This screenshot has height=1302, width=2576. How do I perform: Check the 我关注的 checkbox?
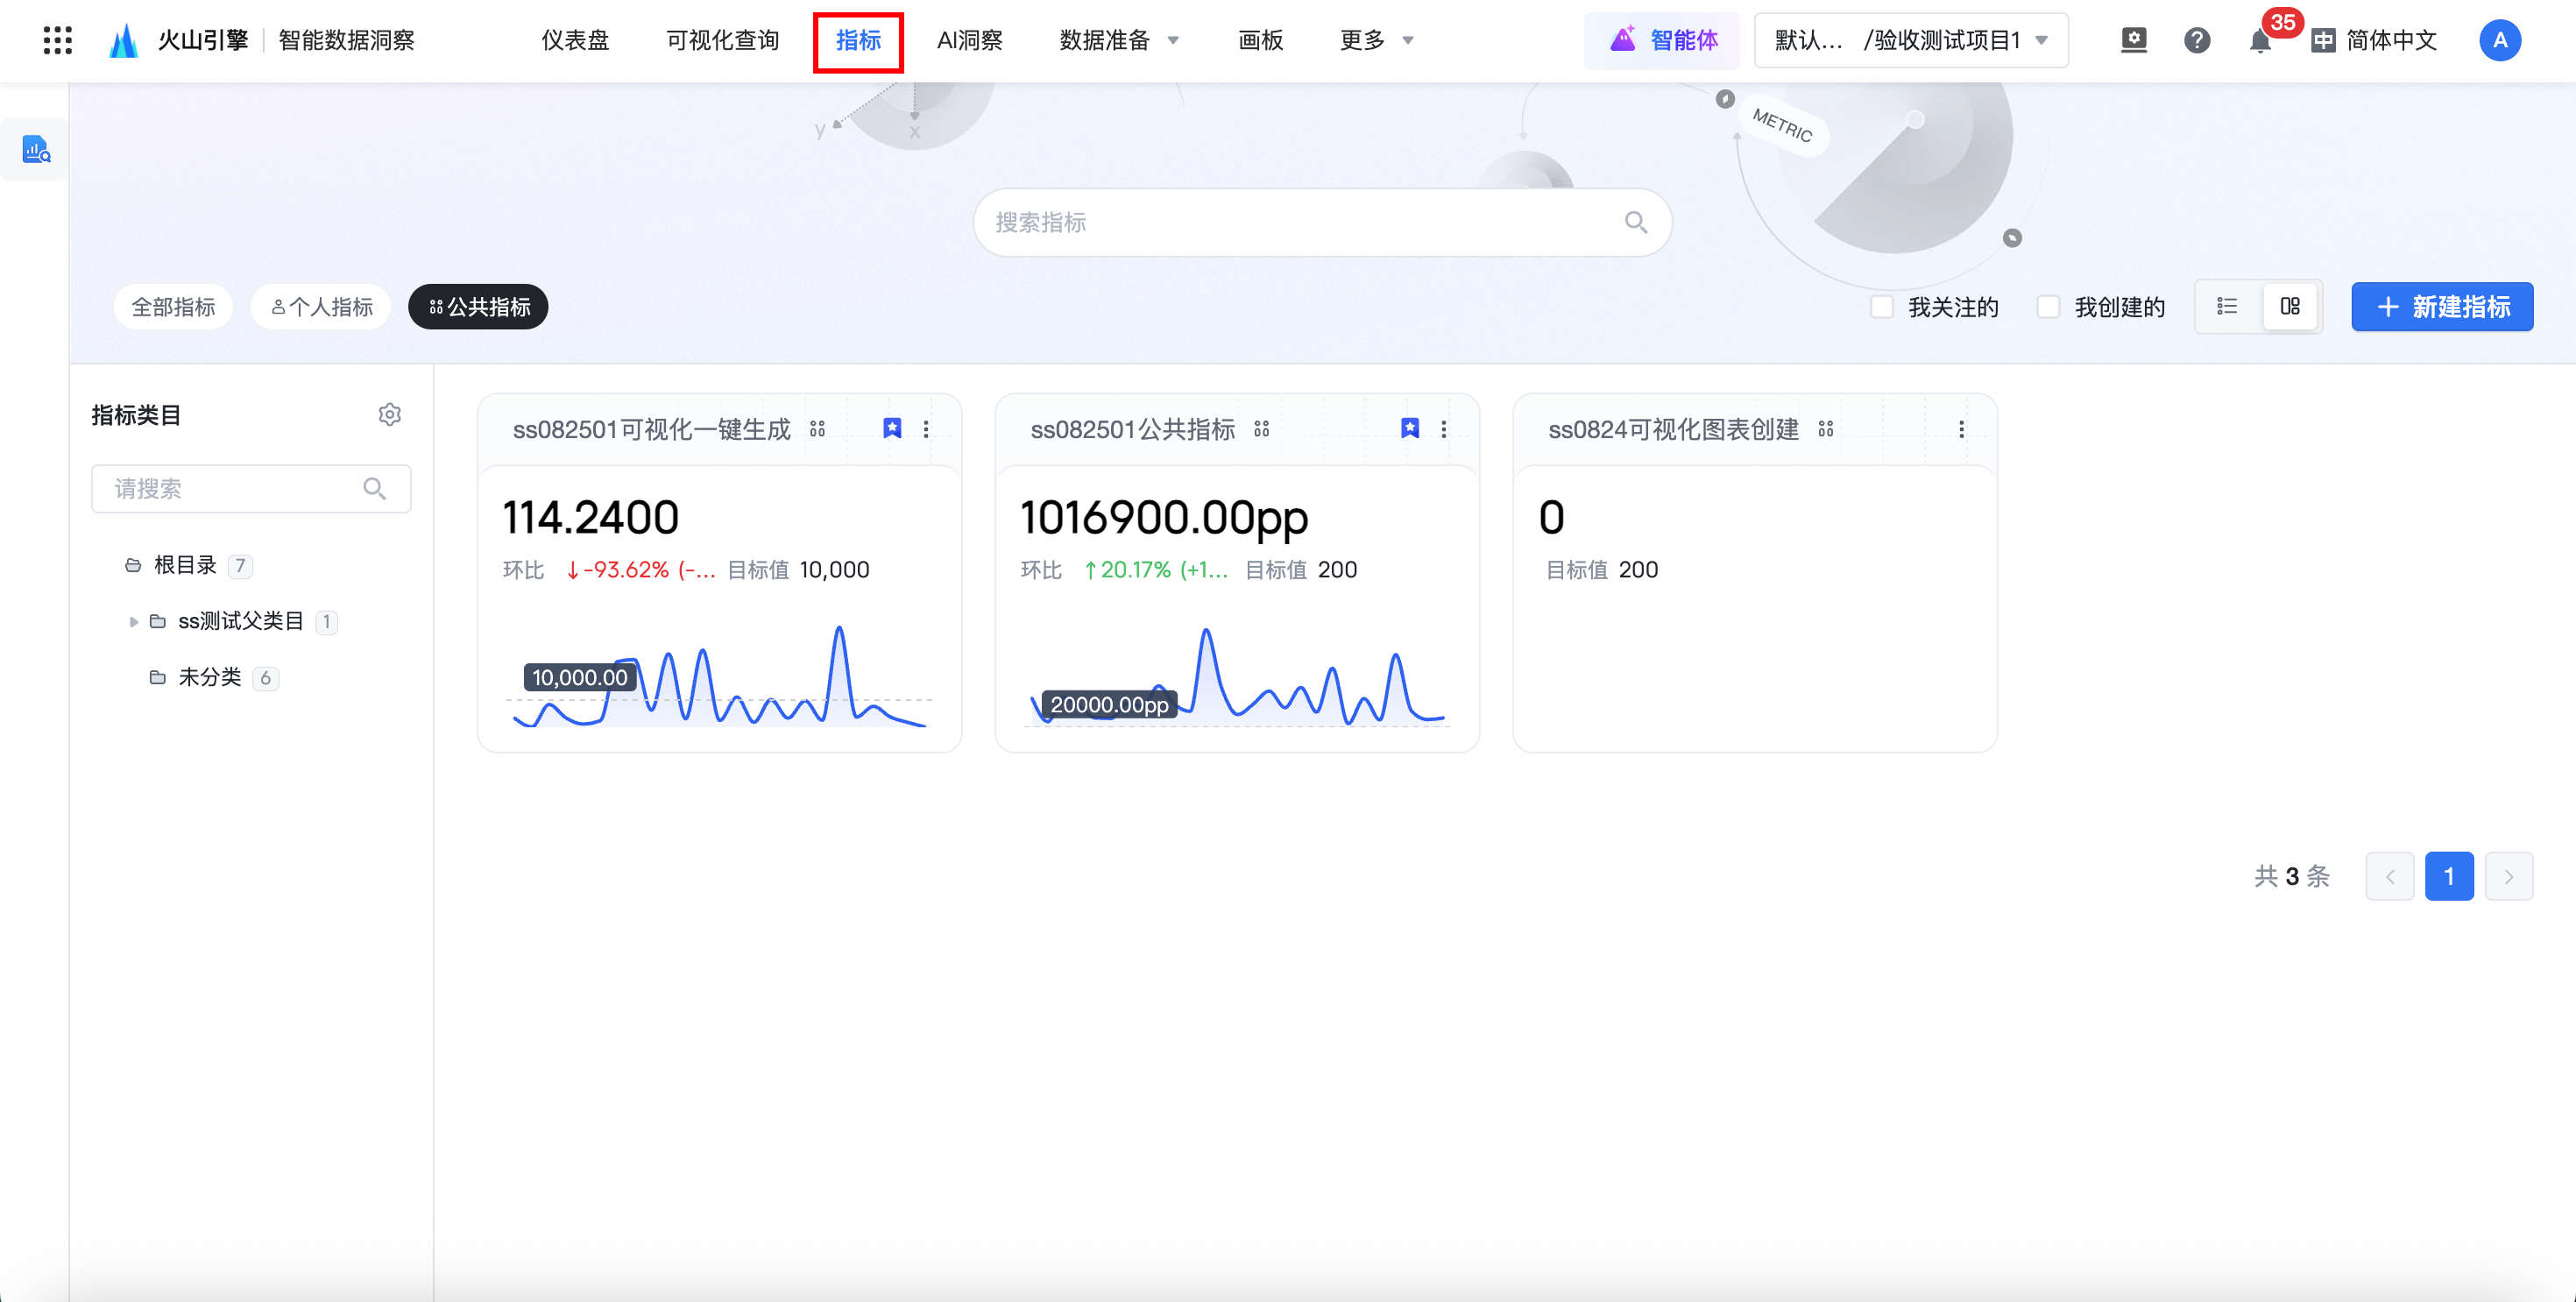click(1881, 307)
